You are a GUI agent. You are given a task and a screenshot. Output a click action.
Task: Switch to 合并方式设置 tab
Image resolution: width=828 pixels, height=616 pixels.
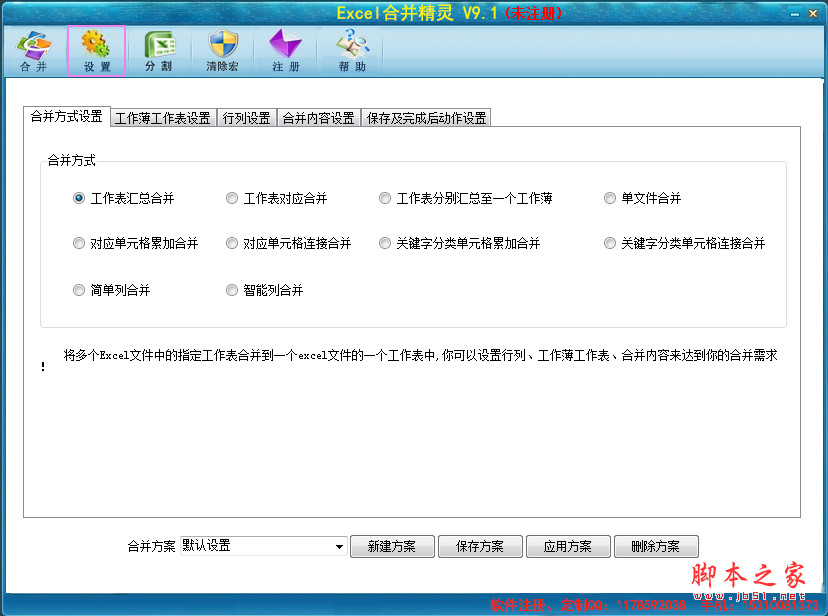(x=67, y=117)
